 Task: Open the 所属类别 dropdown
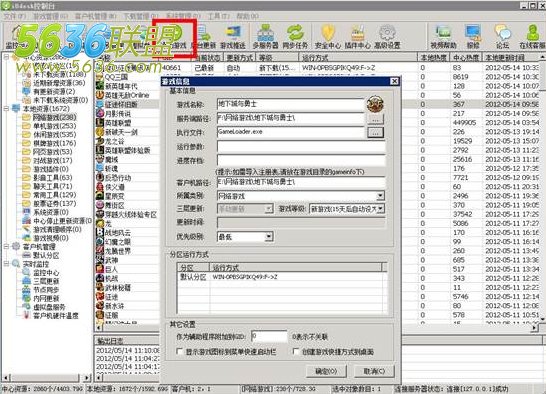(381, 196)
